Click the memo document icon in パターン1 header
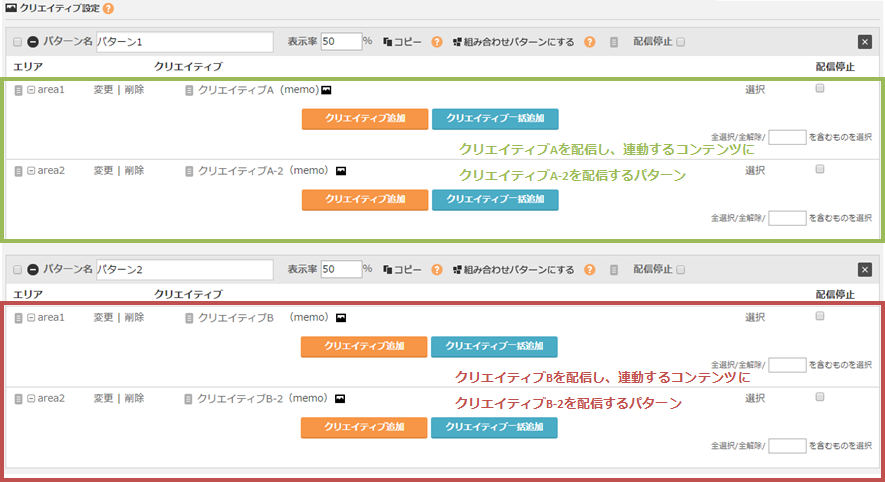This screenshot has width=885, height=482. tap(614, 42)
